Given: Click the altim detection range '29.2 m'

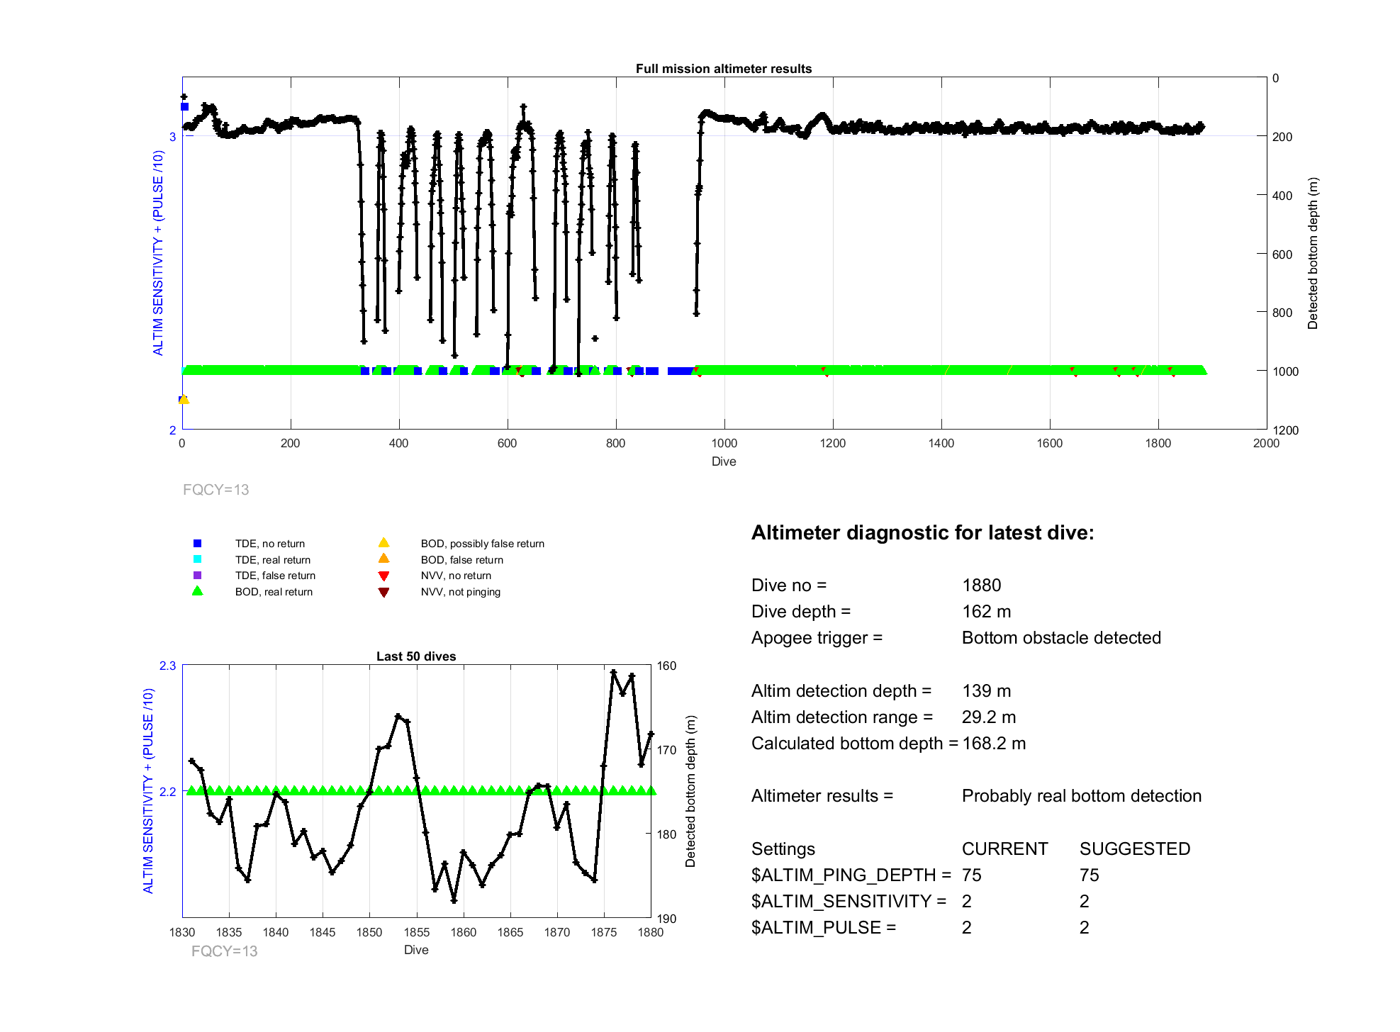Looking at the screenshot, I should click(x=989, y=717).
